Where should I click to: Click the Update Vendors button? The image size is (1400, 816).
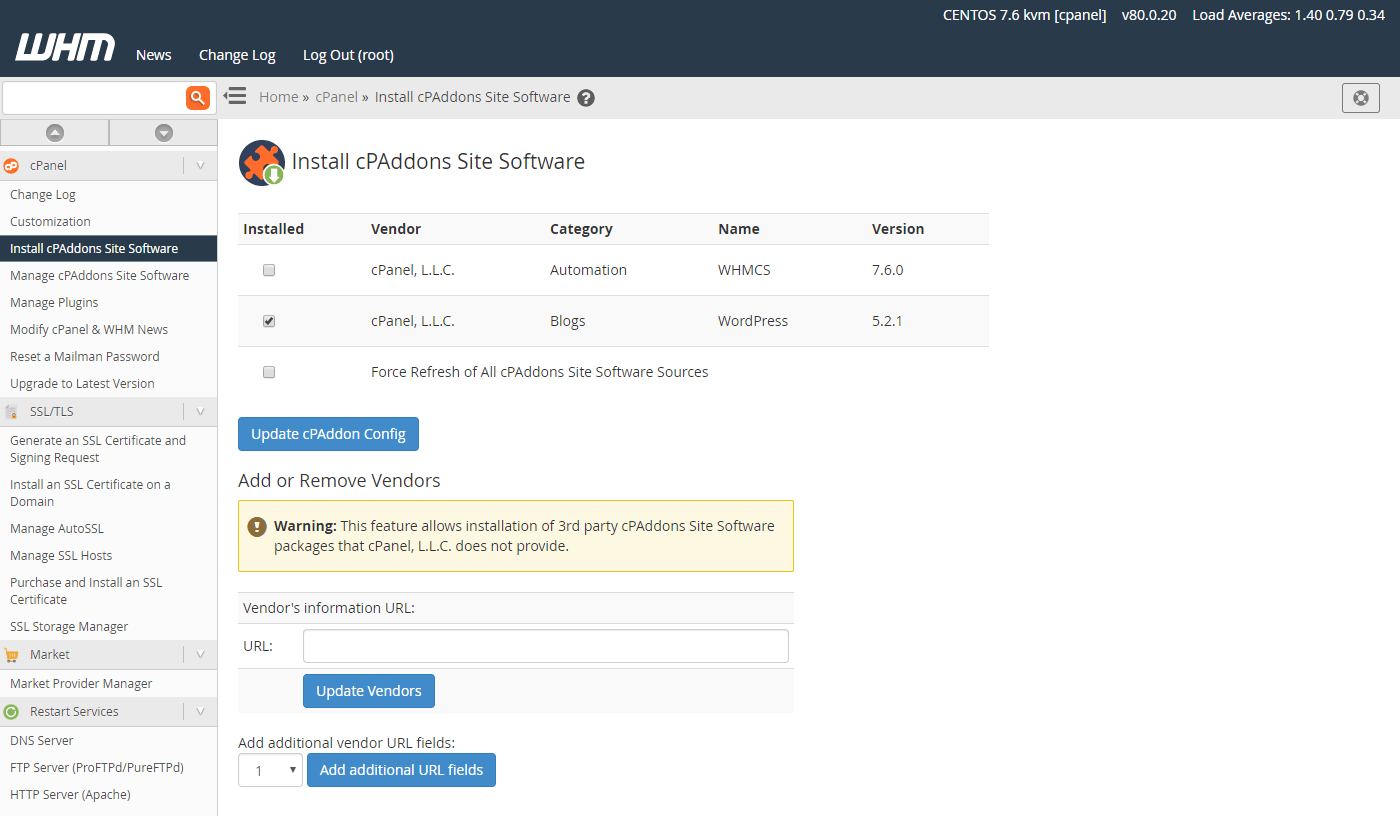tap(368, 691)
